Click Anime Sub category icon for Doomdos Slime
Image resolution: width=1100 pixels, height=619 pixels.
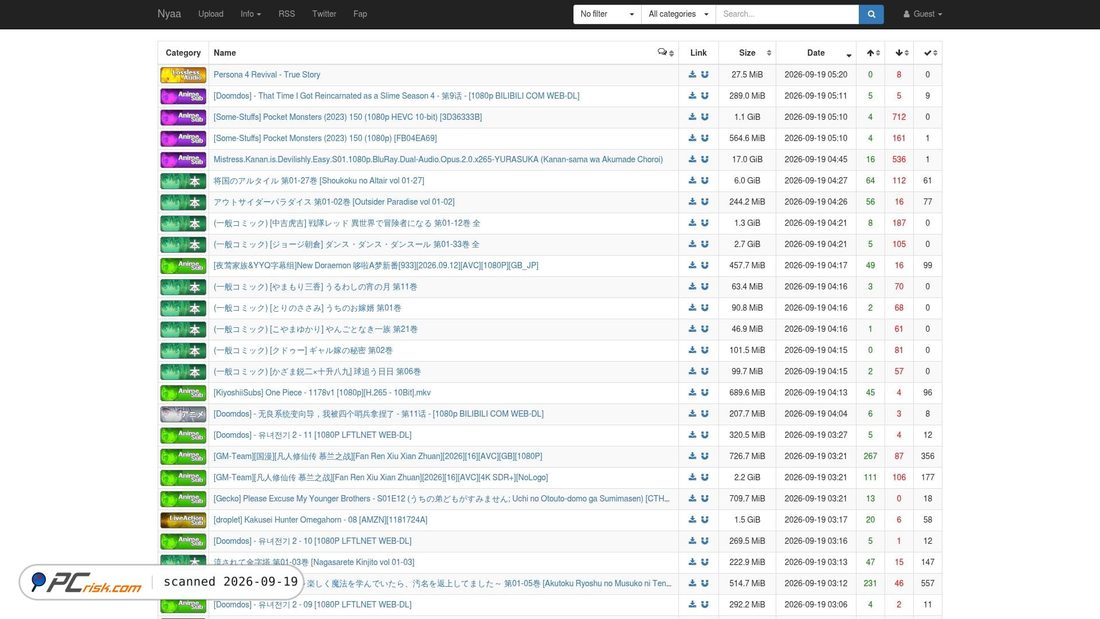183,95
